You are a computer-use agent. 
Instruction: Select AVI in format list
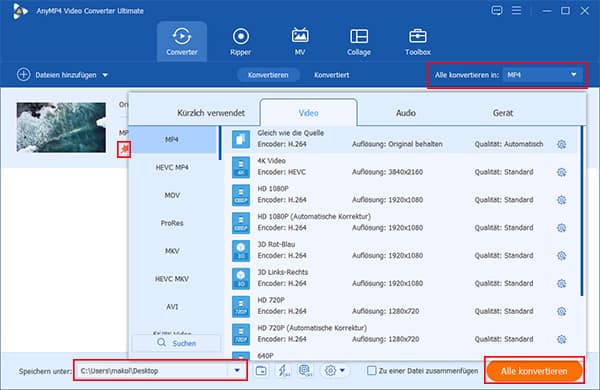(172, 307)
